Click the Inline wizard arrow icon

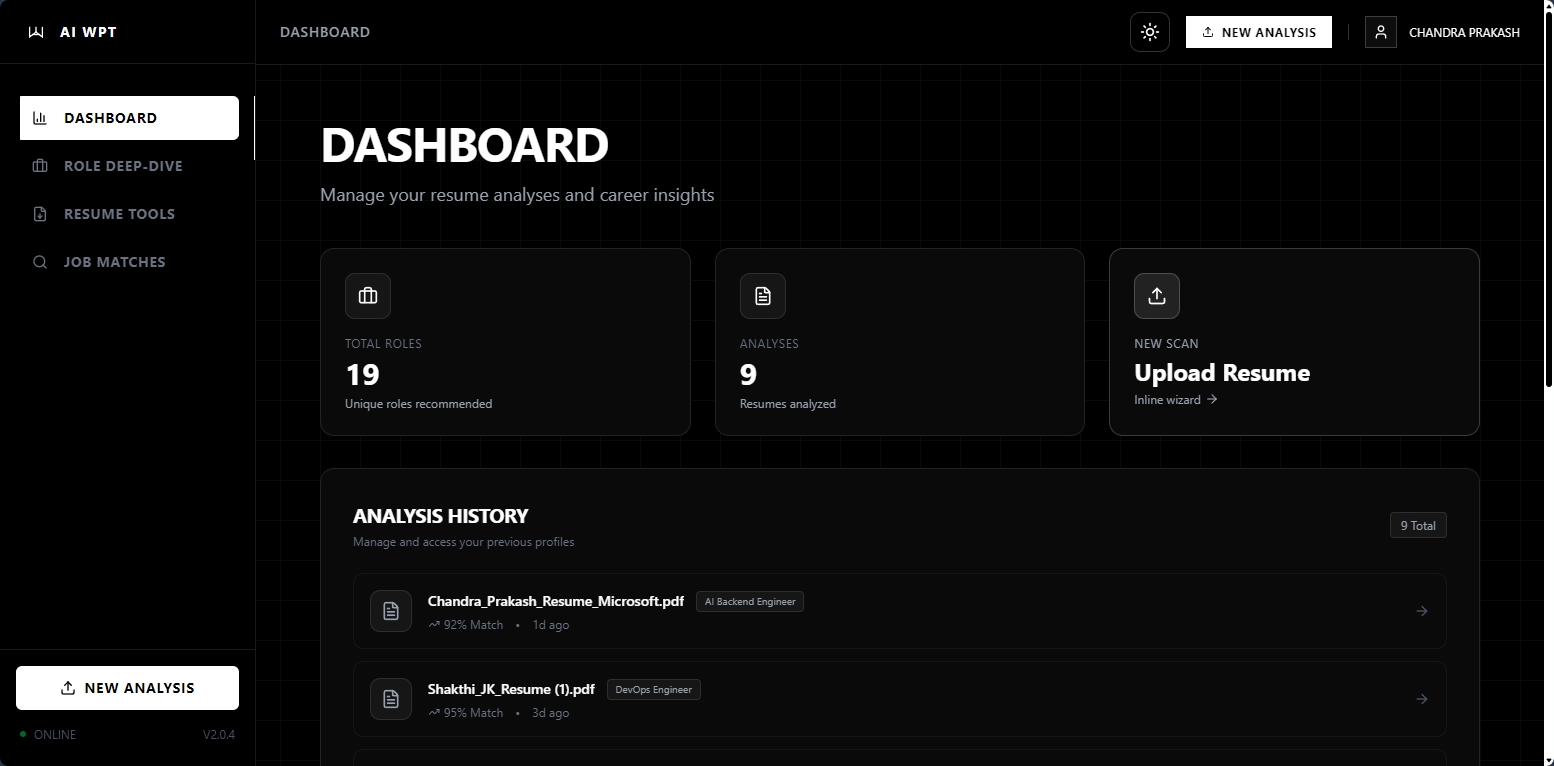tap(1212, 399)
